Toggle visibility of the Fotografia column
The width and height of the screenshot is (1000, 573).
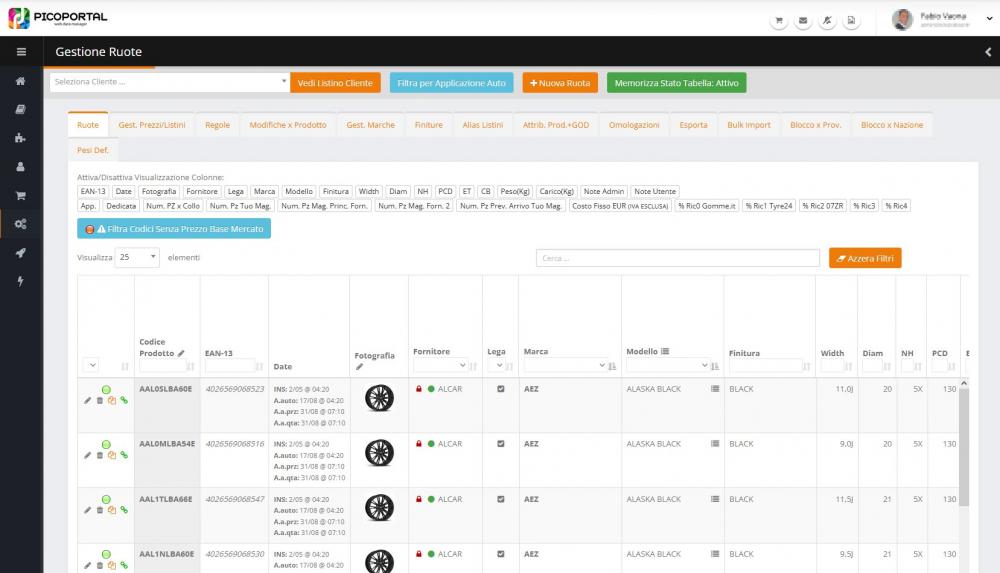click(159, 191)
